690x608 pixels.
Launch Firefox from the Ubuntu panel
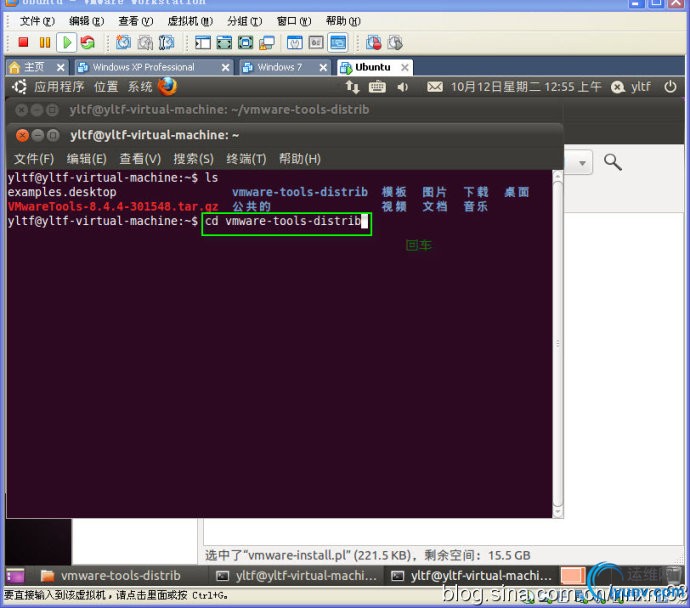(168, 87)
